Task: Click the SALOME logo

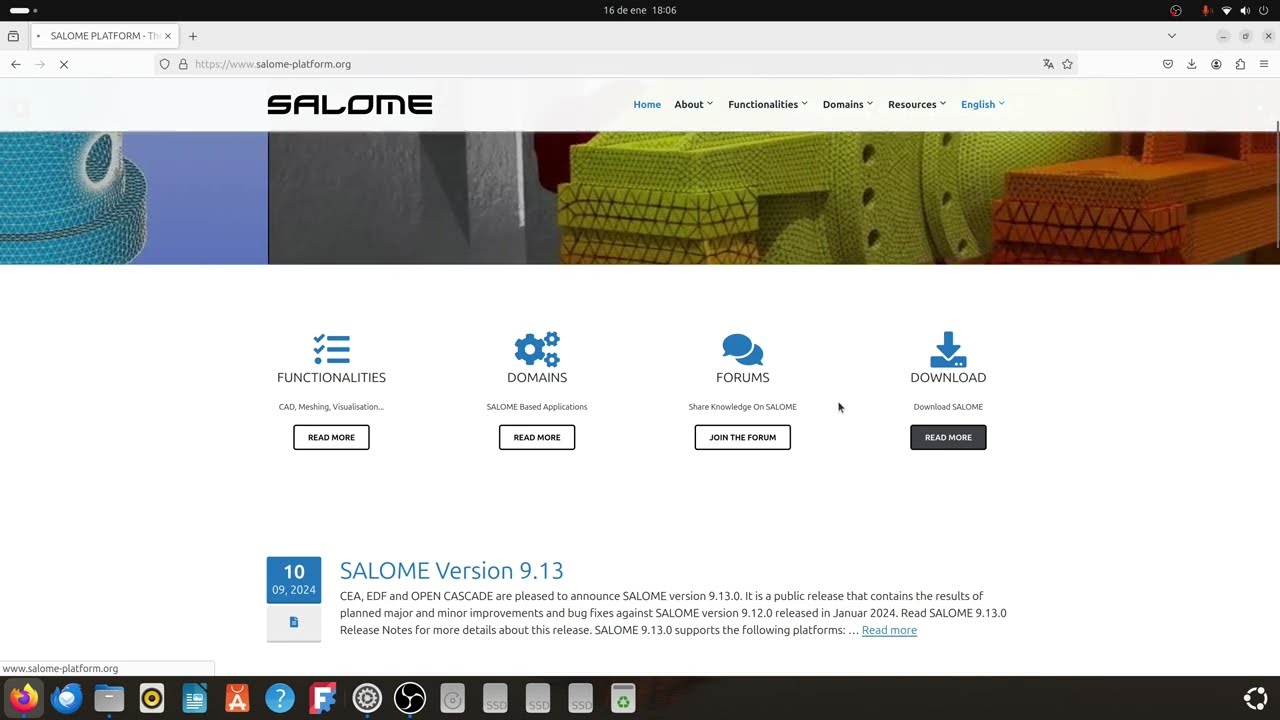Action: (x=350, y=104)
